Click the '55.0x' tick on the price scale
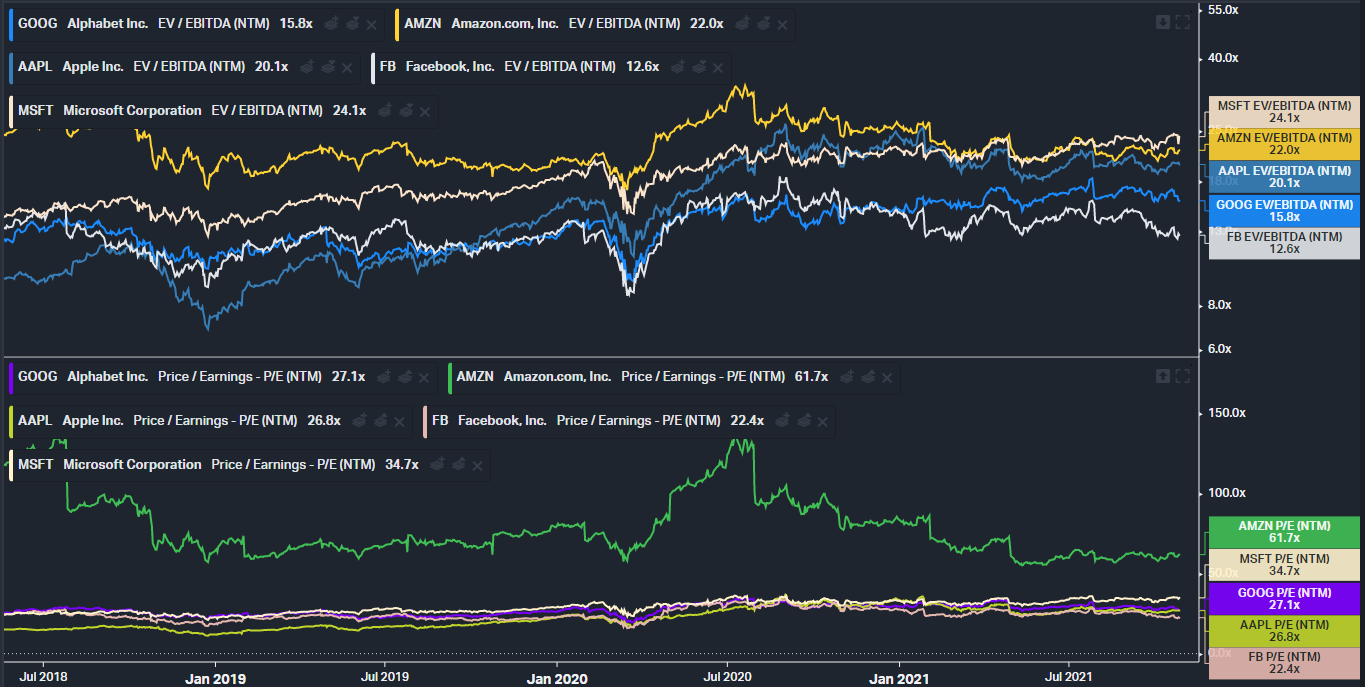Image resolution: width=1365 pixels, height=687 pixels. [1224, 10]
